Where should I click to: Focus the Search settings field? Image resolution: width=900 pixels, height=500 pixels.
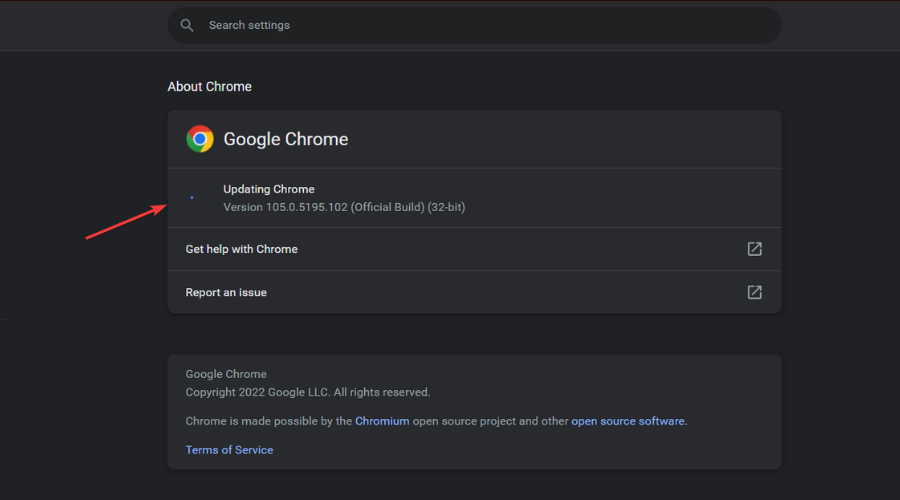click(474, 25)
